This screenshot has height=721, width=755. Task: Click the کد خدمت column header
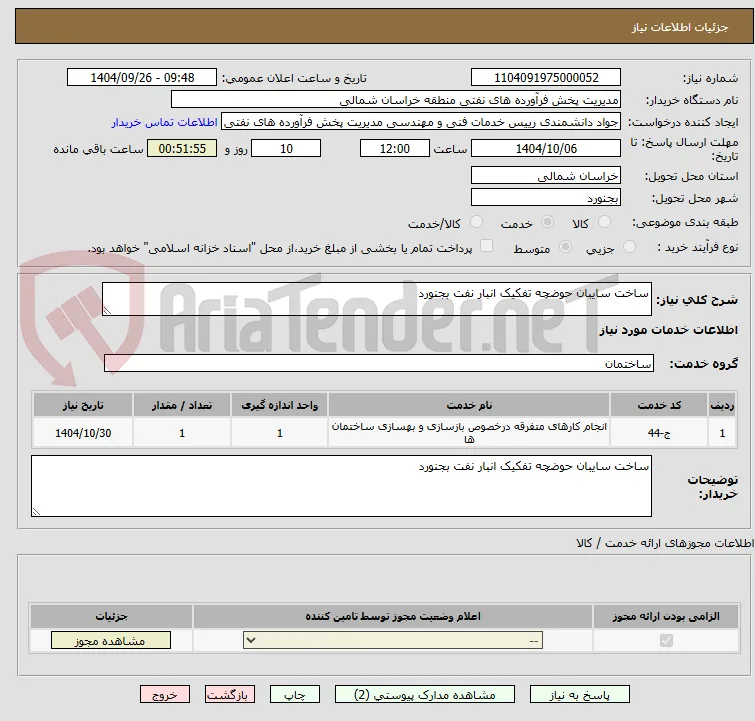click(659, 405)
